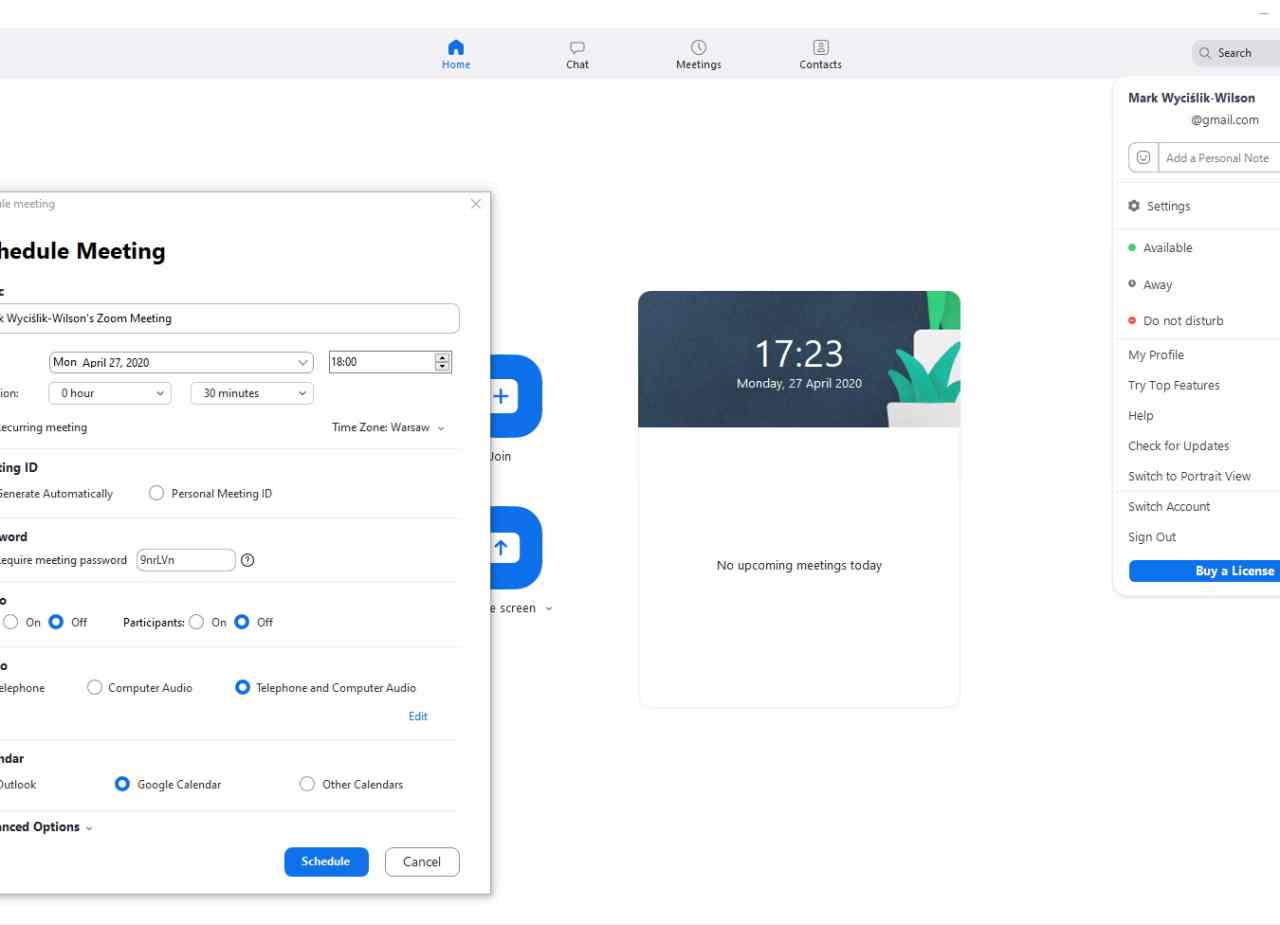
Task: Open Settings from the profile menu
Action: coord(1168,206)
